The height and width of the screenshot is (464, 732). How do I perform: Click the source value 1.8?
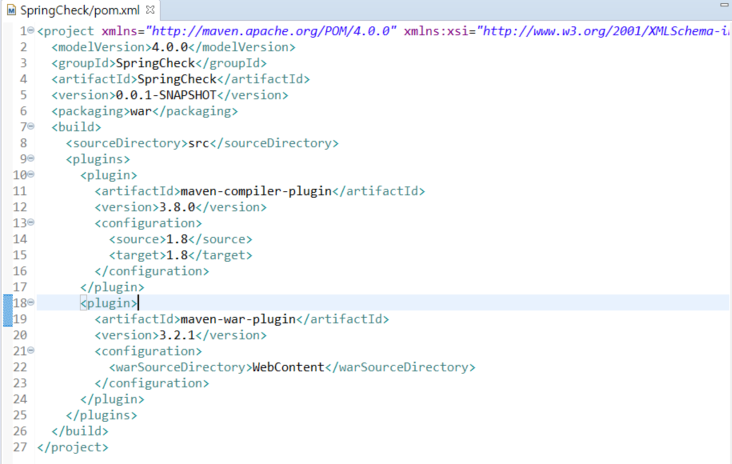(x=177, y=239)
